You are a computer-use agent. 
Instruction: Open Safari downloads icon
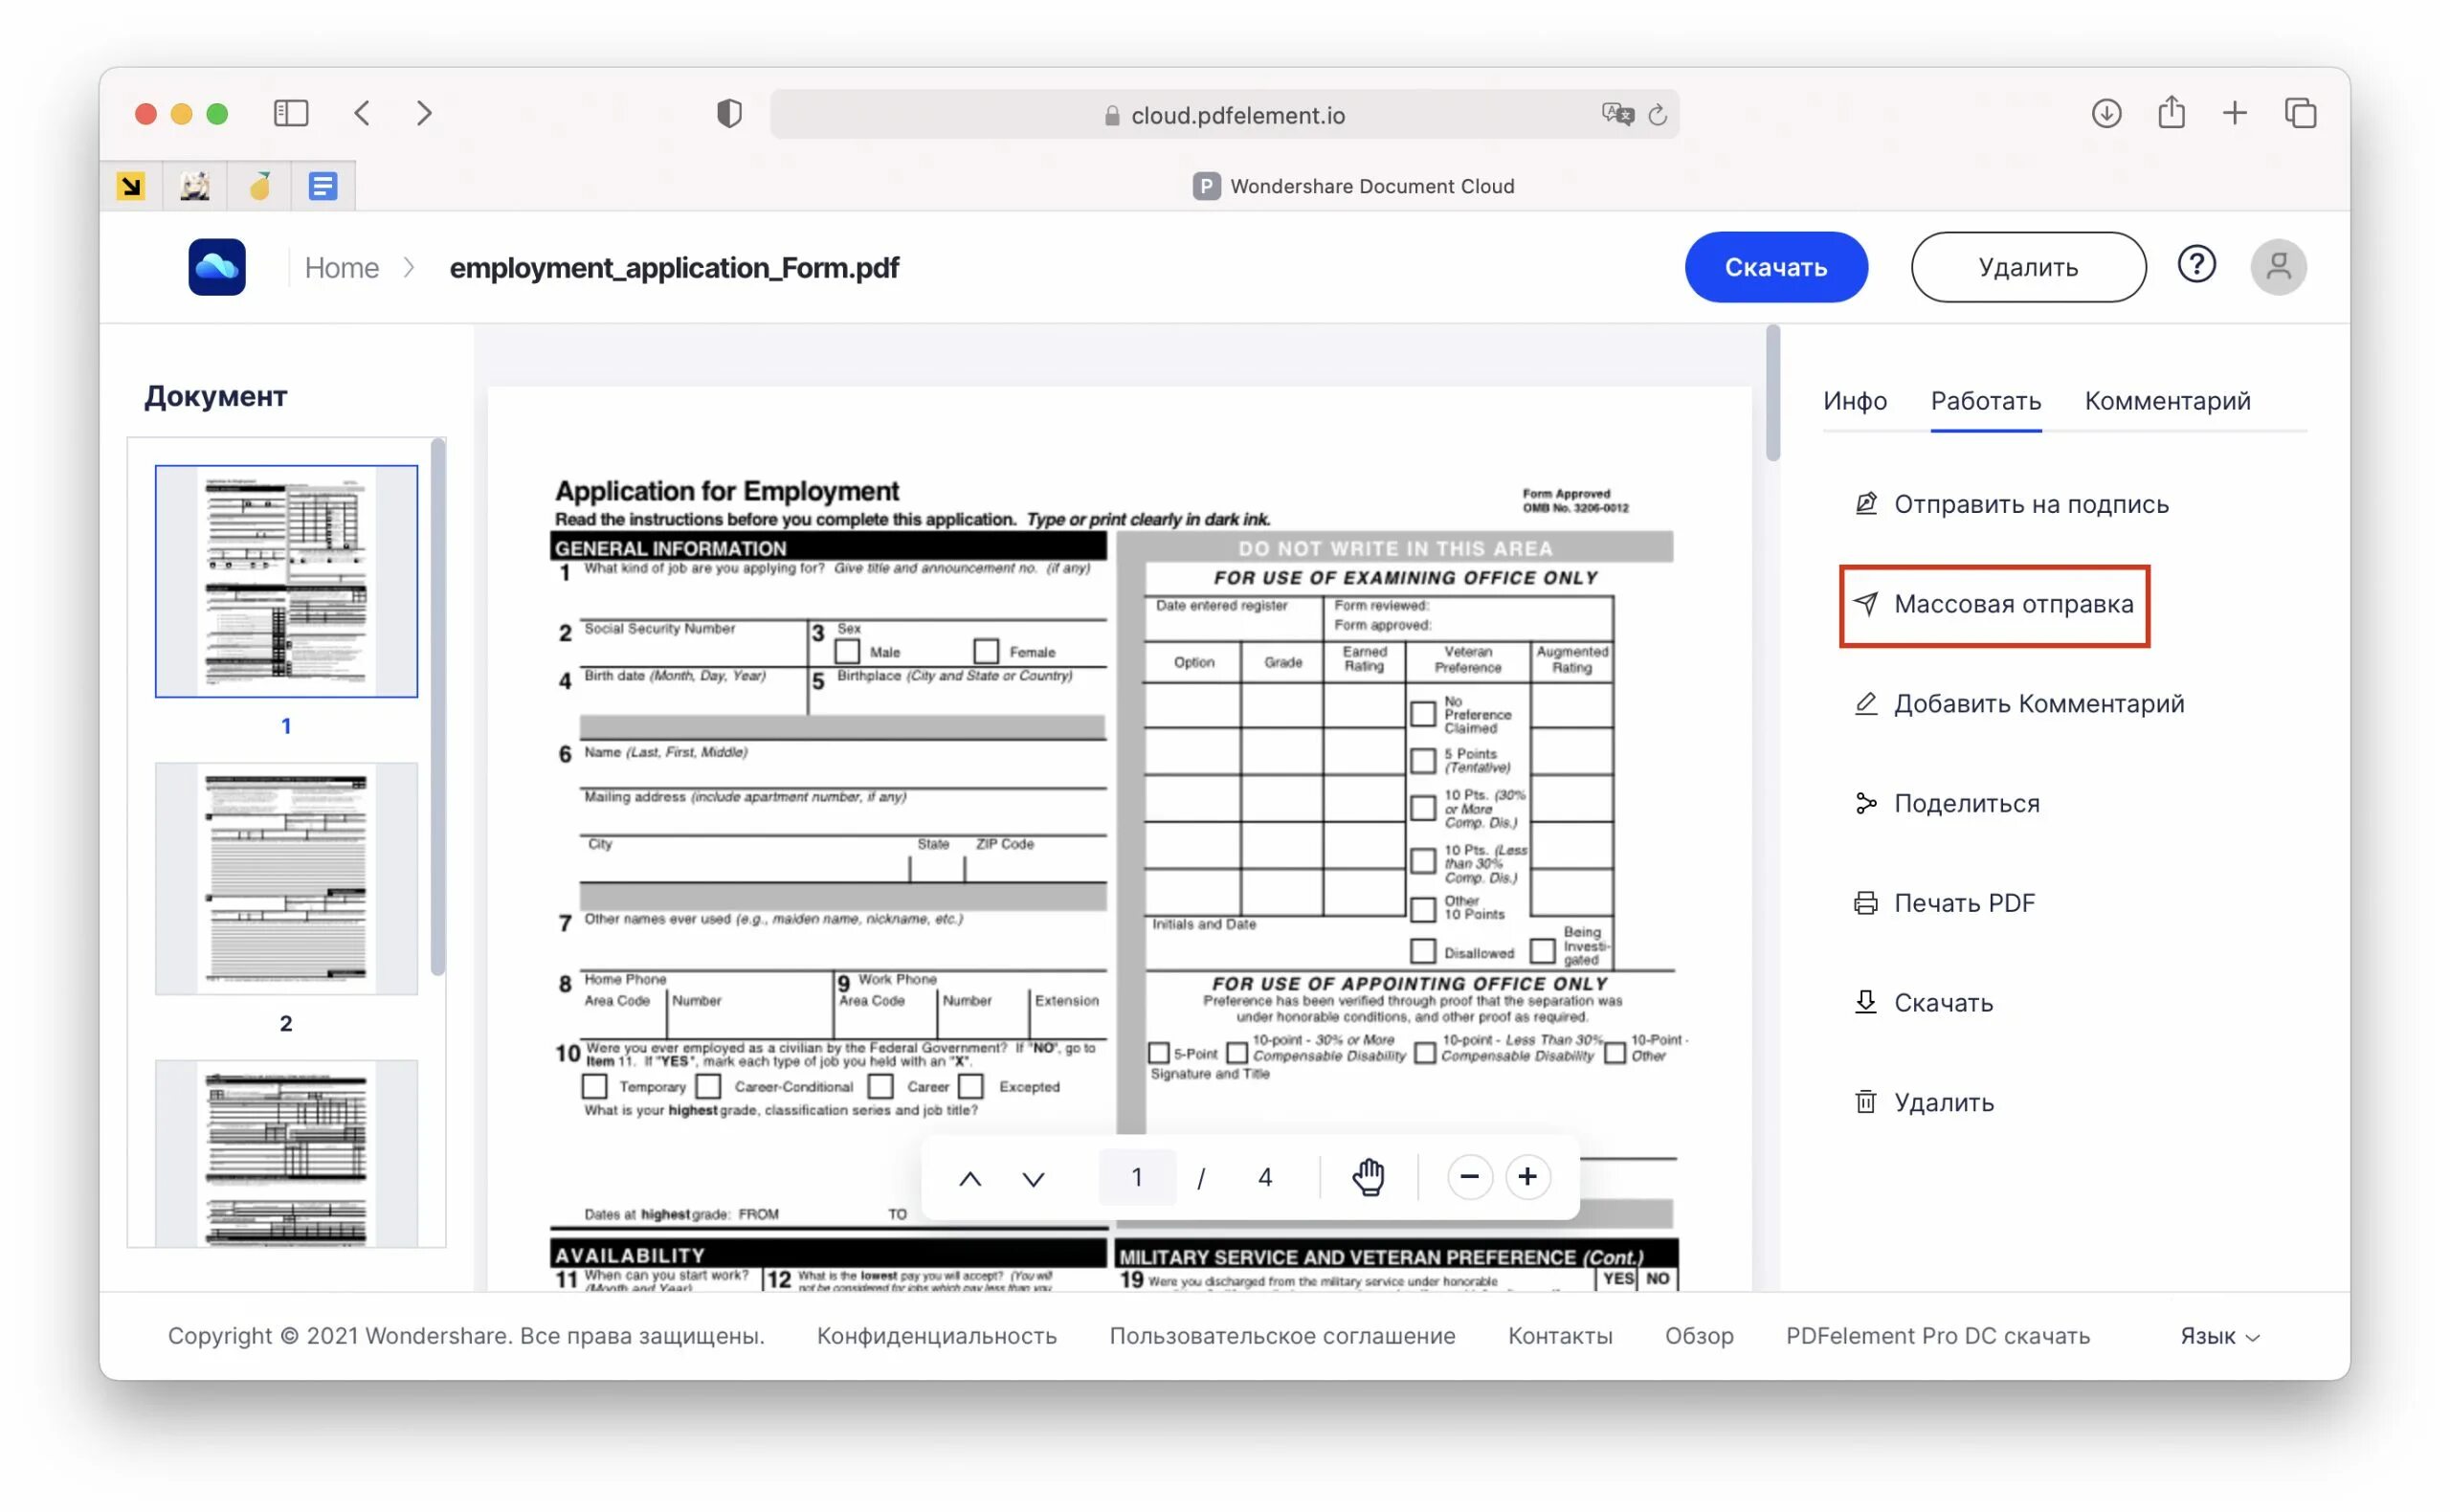click(x=2105, y=113)
